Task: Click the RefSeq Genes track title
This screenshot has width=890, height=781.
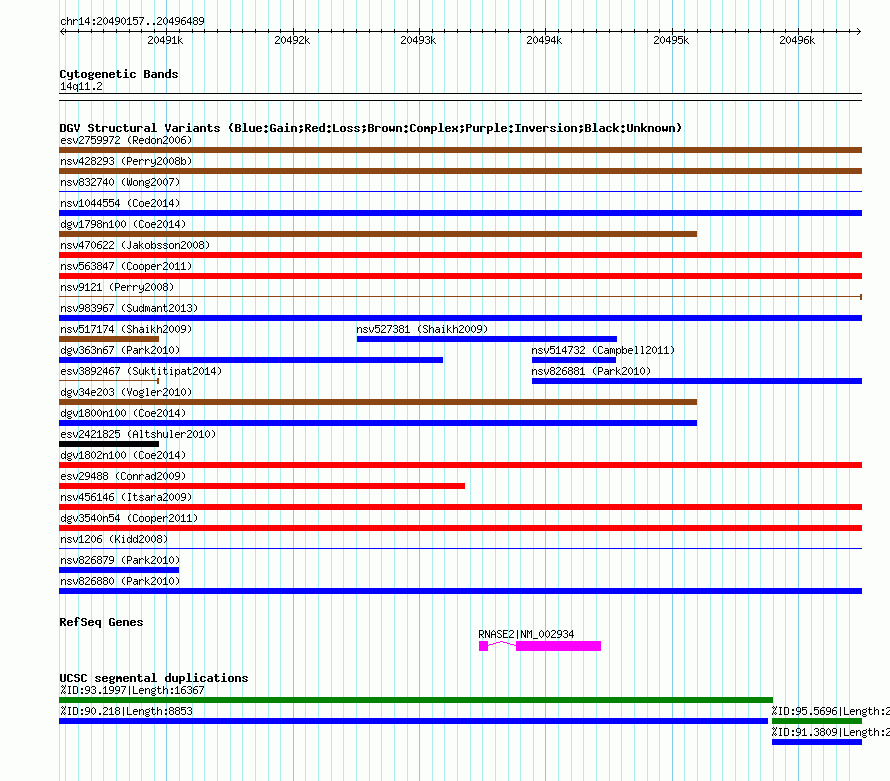Action: click(x=101, y=622)
